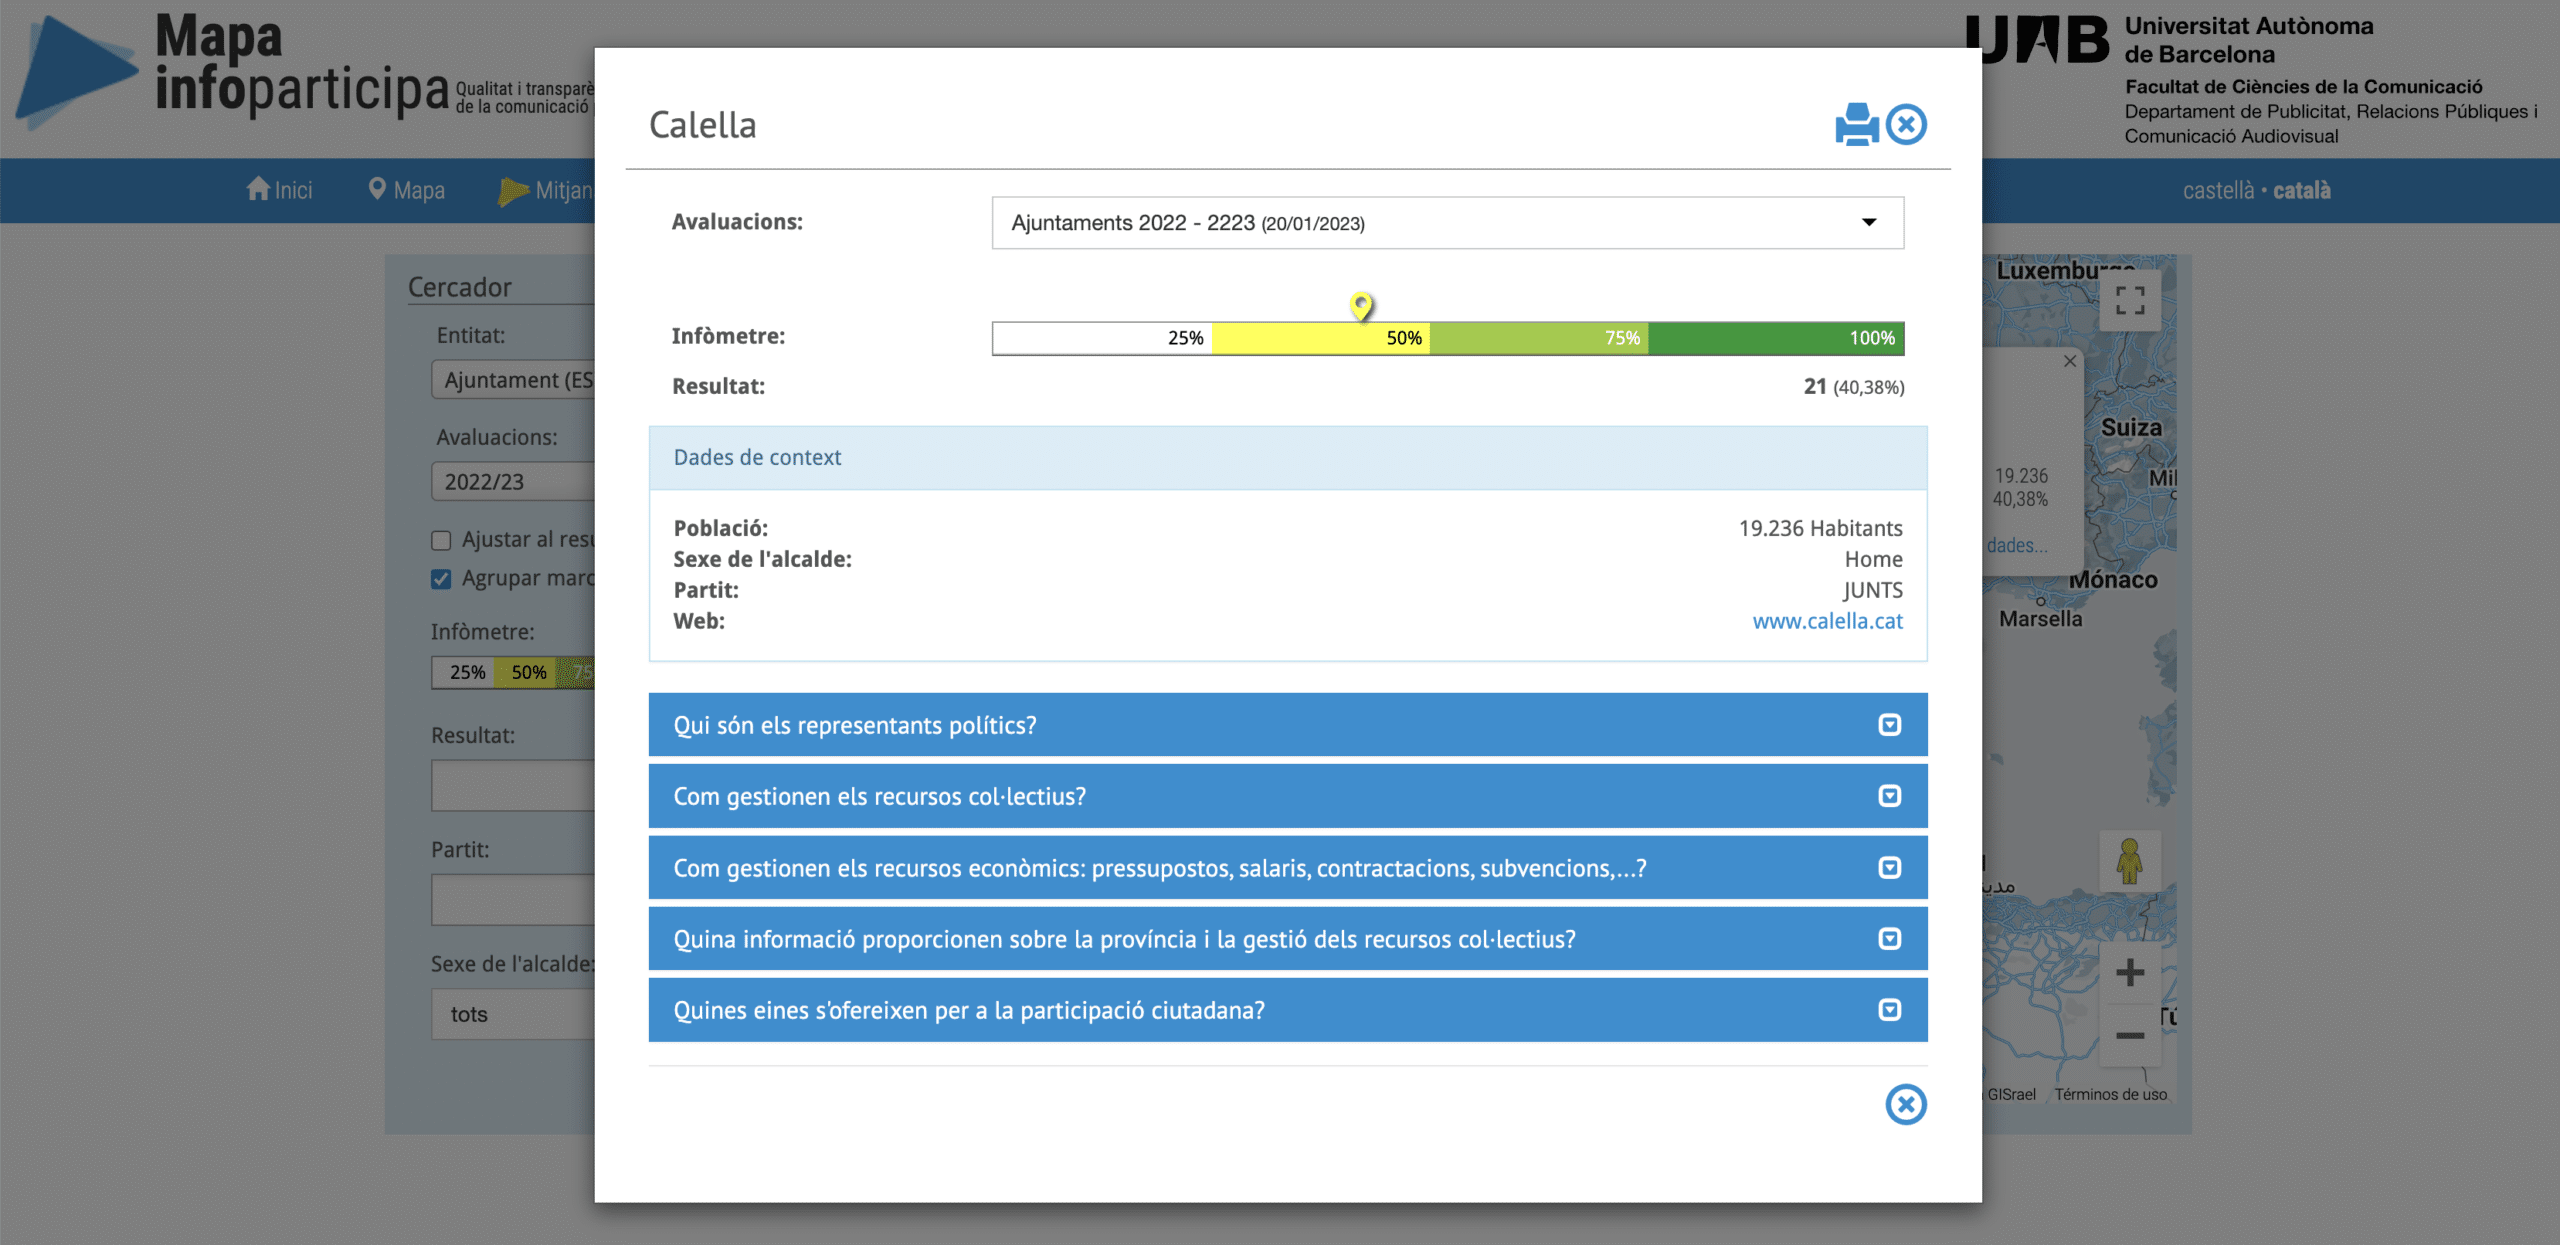The image size is (2560, 1245).
Task: Open the 'dades...' link in map popup
Action: (x=2016, y=545)
